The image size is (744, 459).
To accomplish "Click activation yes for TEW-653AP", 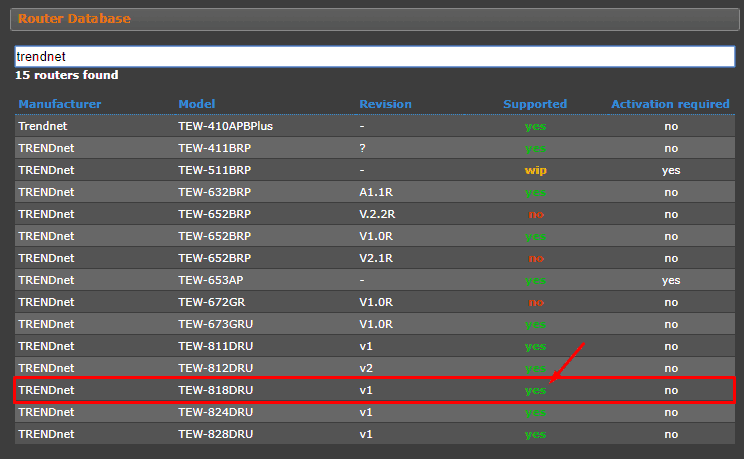I will pyautogui.click(x=671, y=281).
